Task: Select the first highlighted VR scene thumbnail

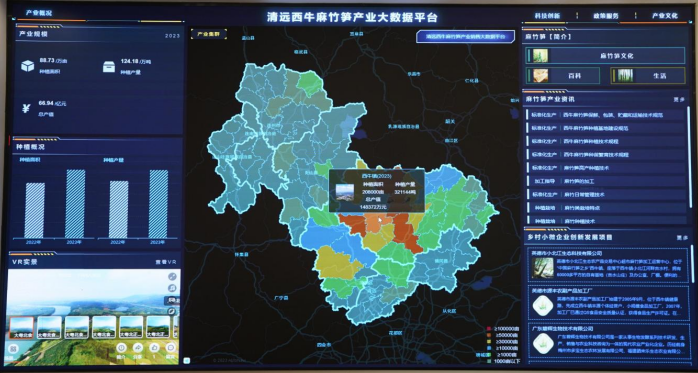Action: click(22, 328)
